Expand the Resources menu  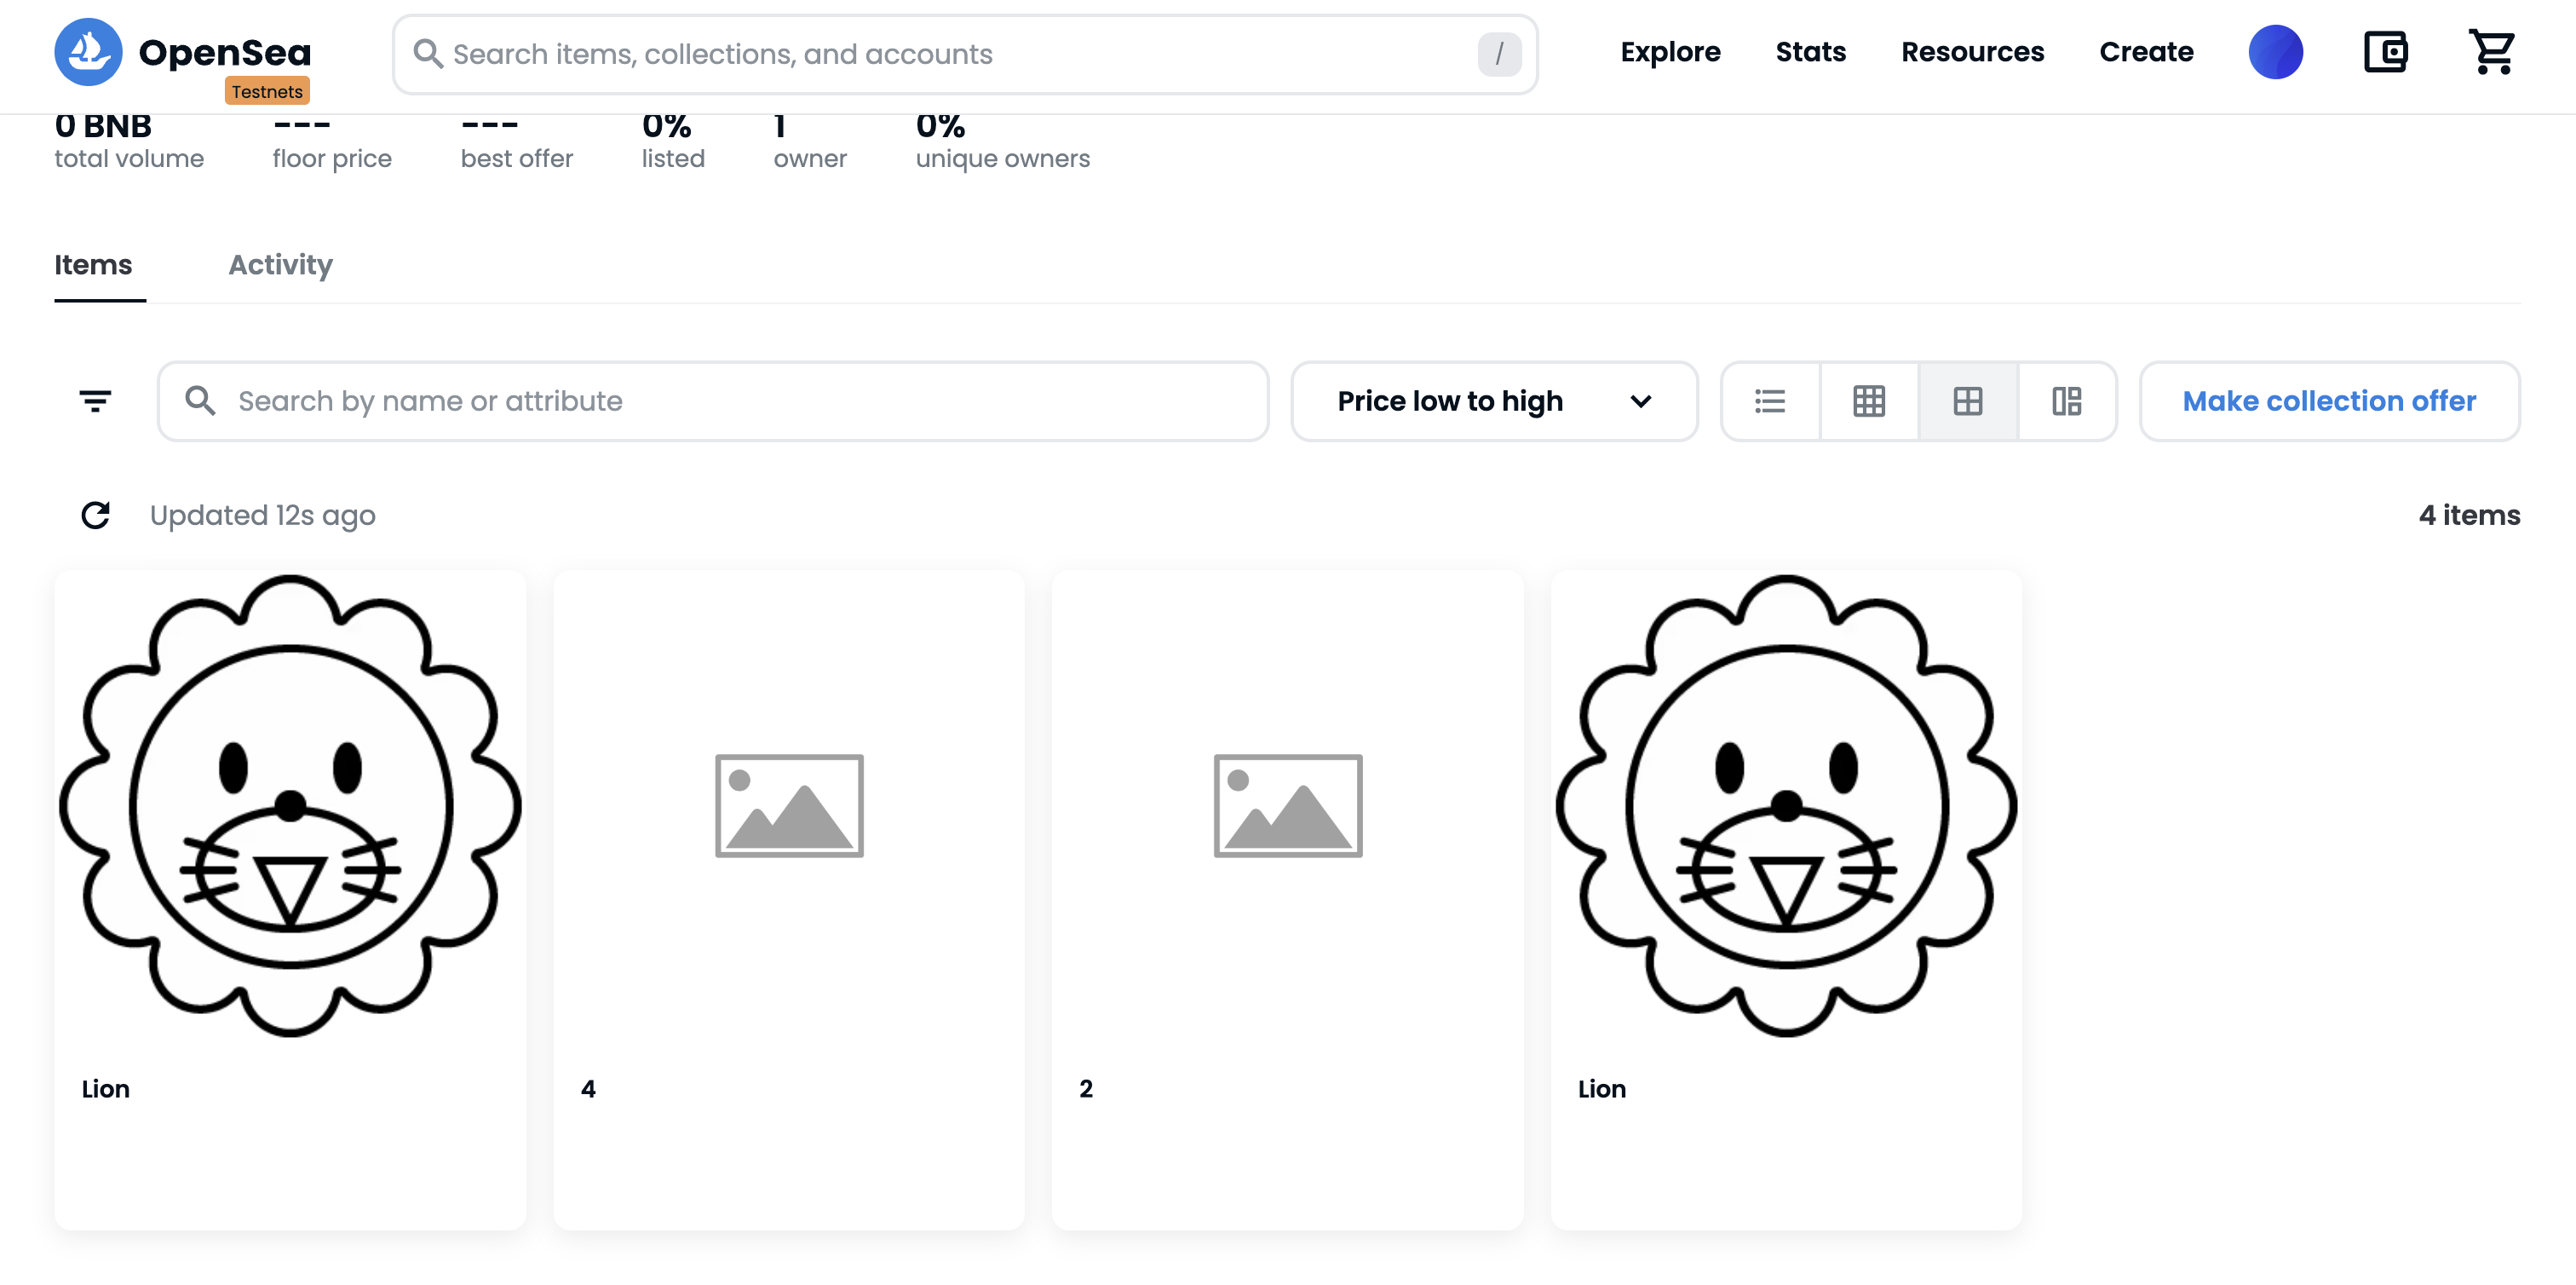pos(1971,52)
